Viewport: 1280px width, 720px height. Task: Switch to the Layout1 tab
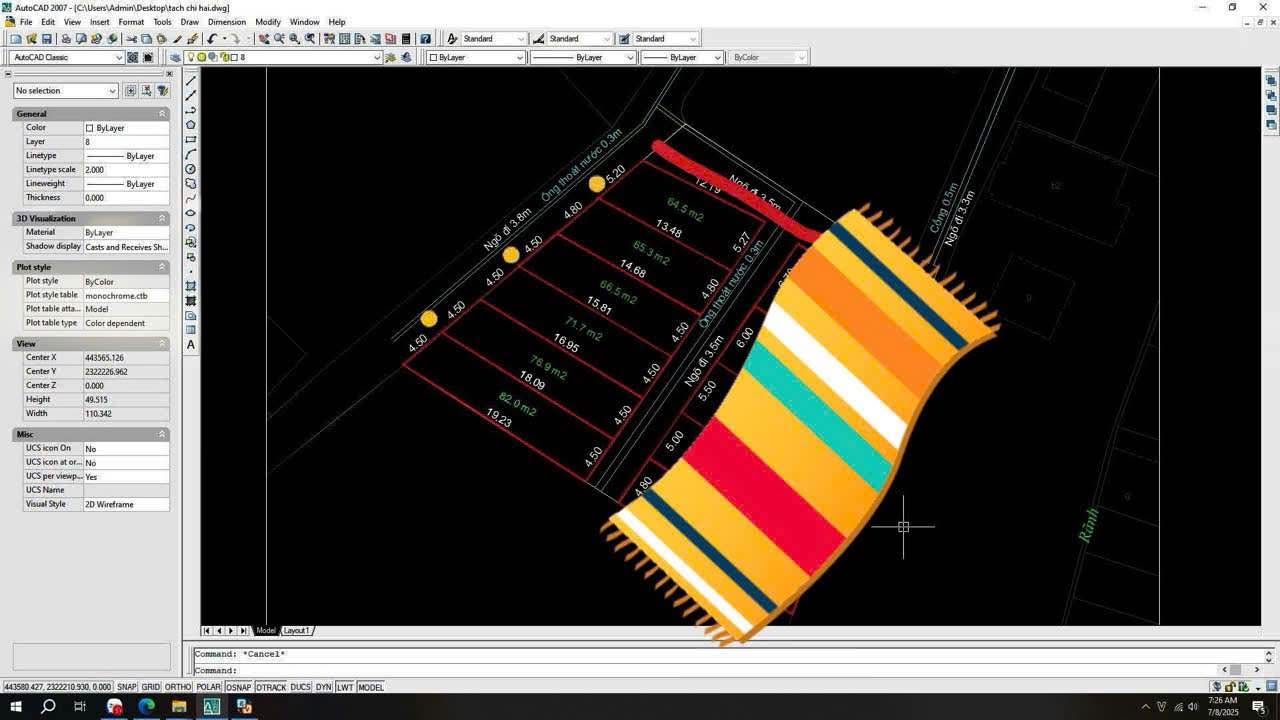(x=297, y=631)
